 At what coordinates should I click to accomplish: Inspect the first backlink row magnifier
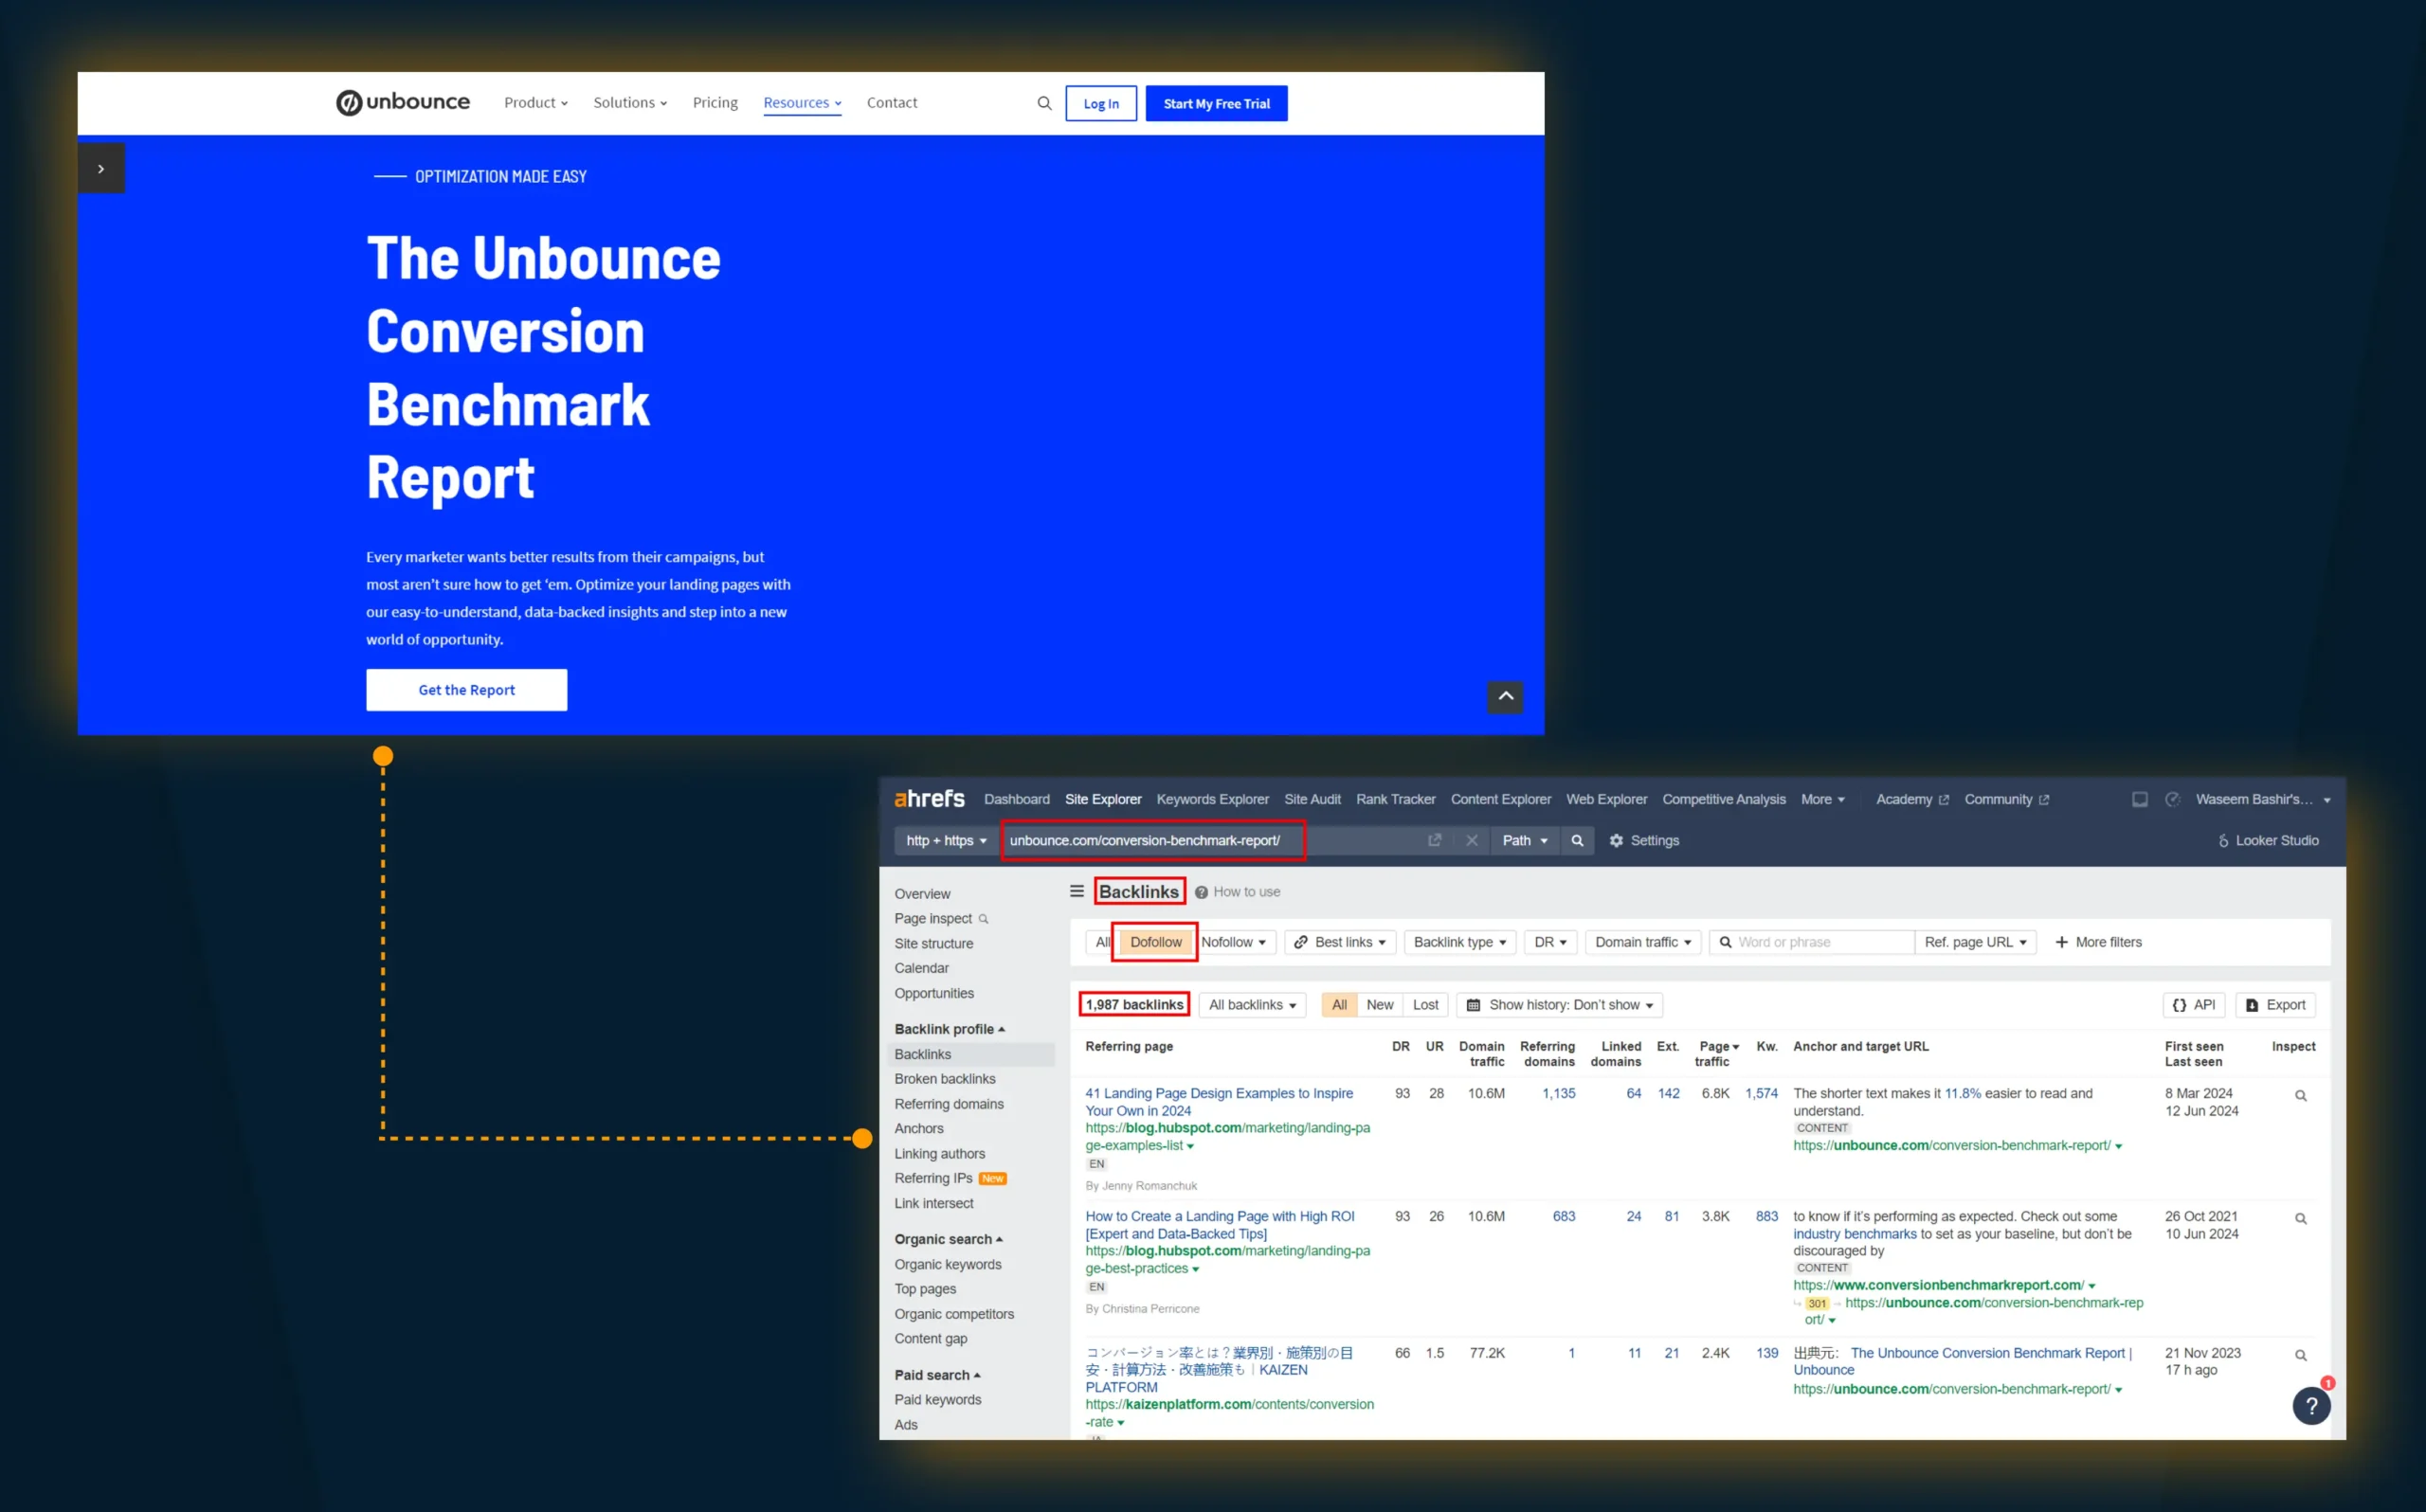click(2301, 1095)
